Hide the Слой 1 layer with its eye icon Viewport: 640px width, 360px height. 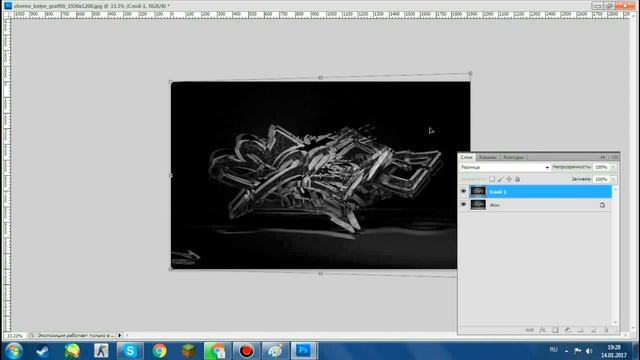(463, 191)
